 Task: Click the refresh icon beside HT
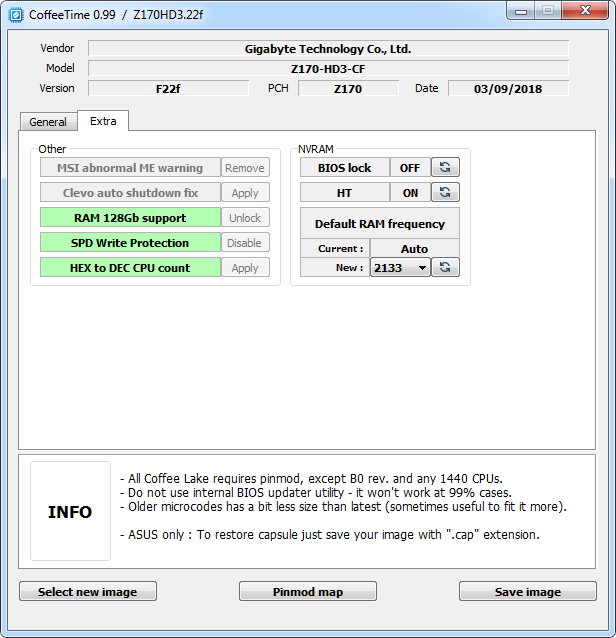pyautogui.click(x=446, y=192)
